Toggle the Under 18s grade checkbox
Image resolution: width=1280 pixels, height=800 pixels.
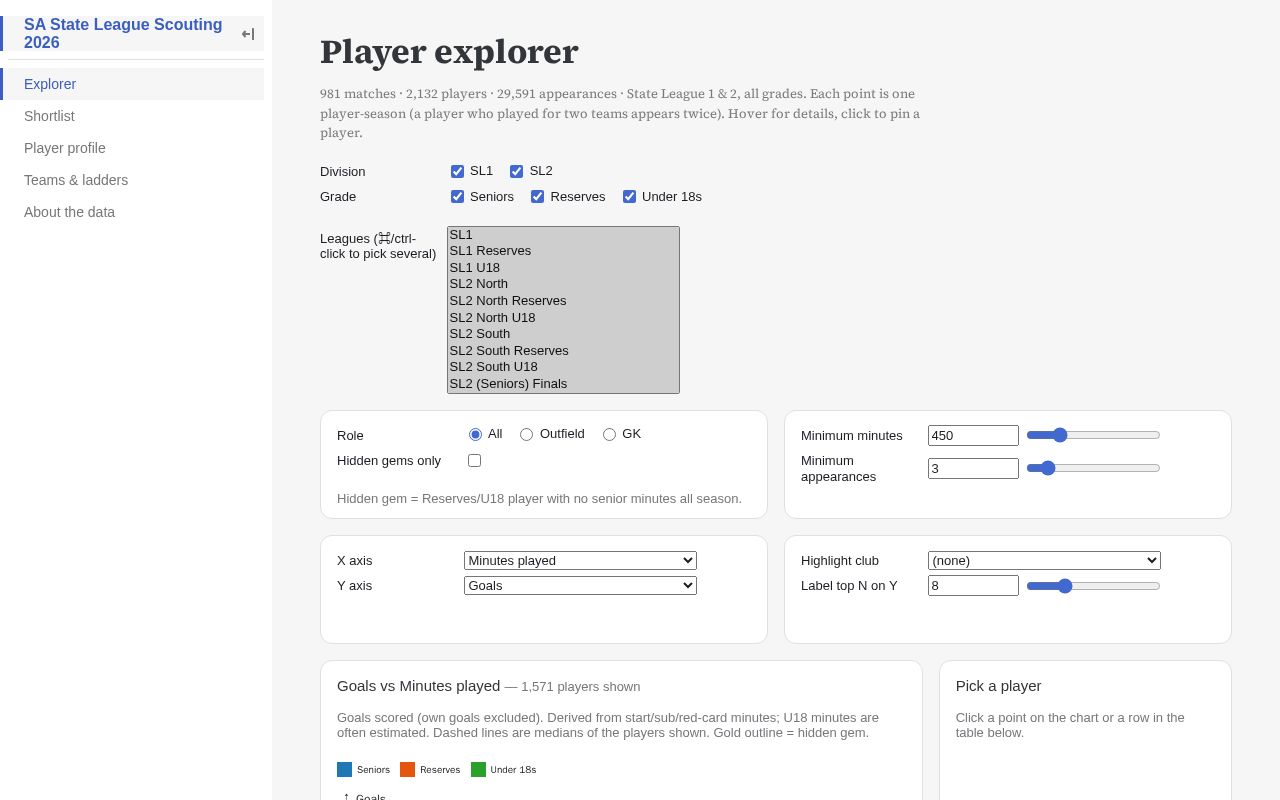pos(629,197)
